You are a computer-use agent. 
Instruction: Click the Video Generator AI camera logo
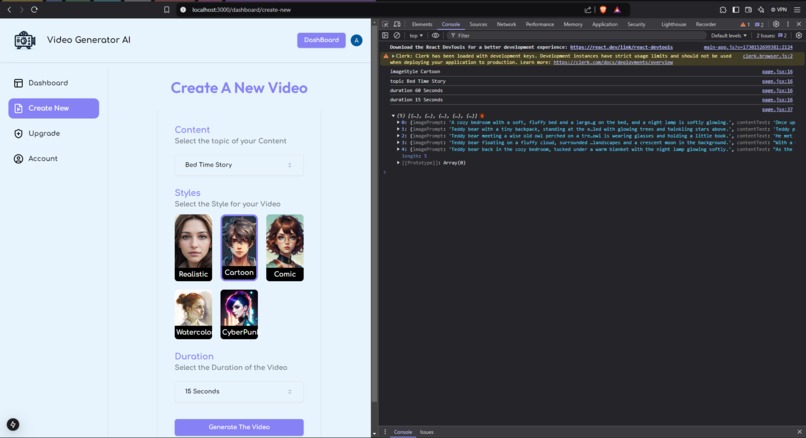coord(25,40)
